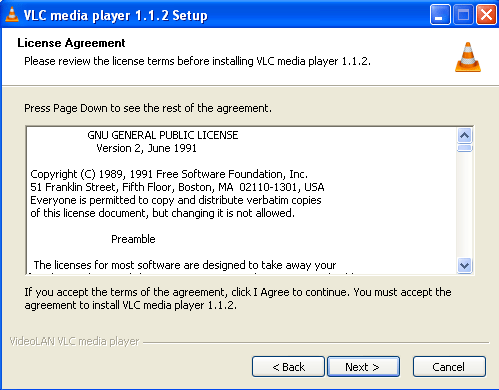Cancel the VLC installation
The image size is (499, 390).
(449, 367)
